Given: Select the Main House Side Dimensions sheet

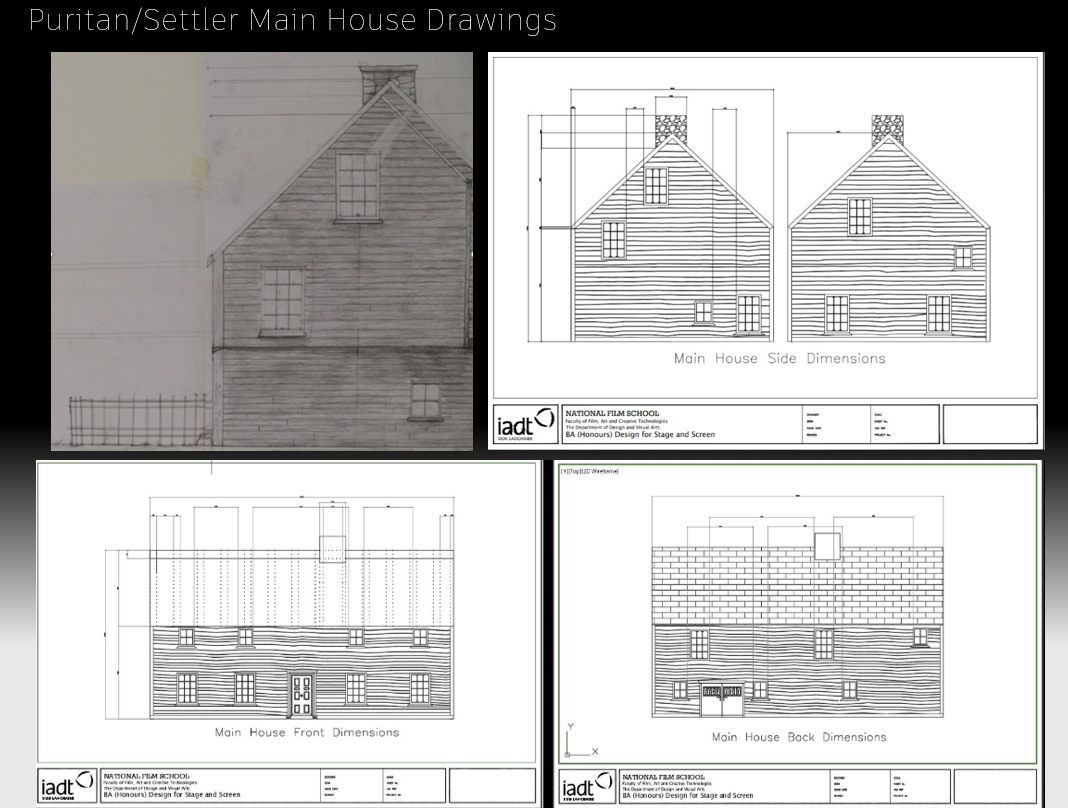Looking at the screenshot, I should coord(765,250).
